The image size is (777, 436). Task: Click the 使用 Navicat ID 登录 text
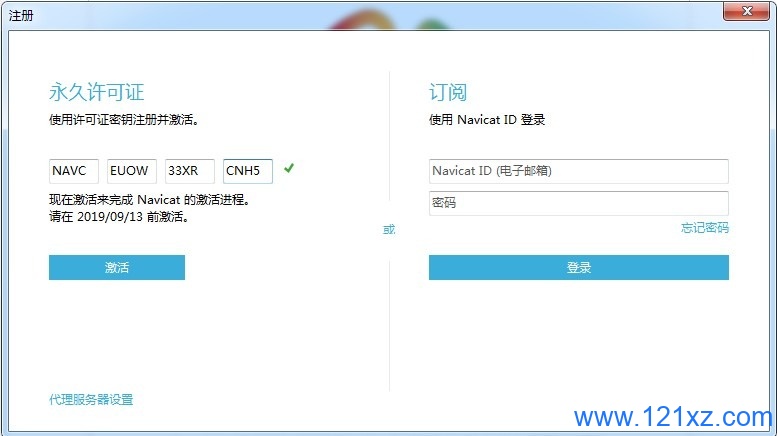click(x=487, y=119)
